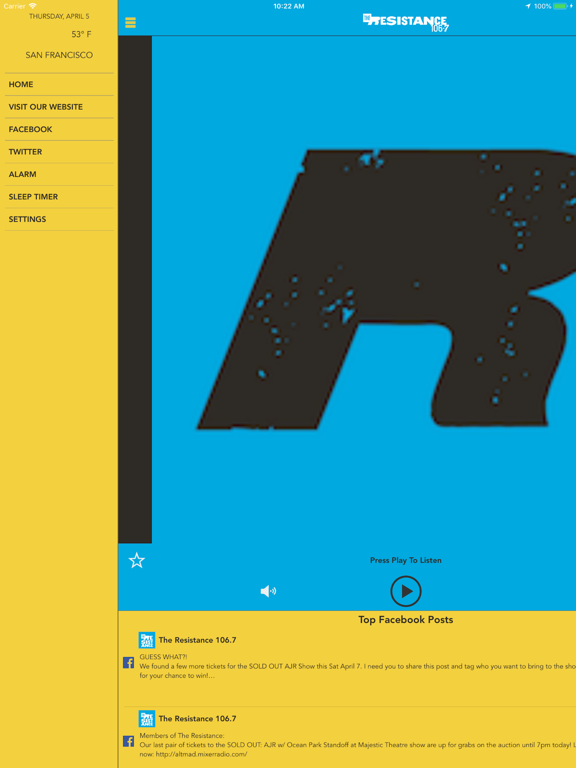Tap the altmad.mixerradio.com link
Viewport: 576px width, 768px height.
tap(202, 754)
